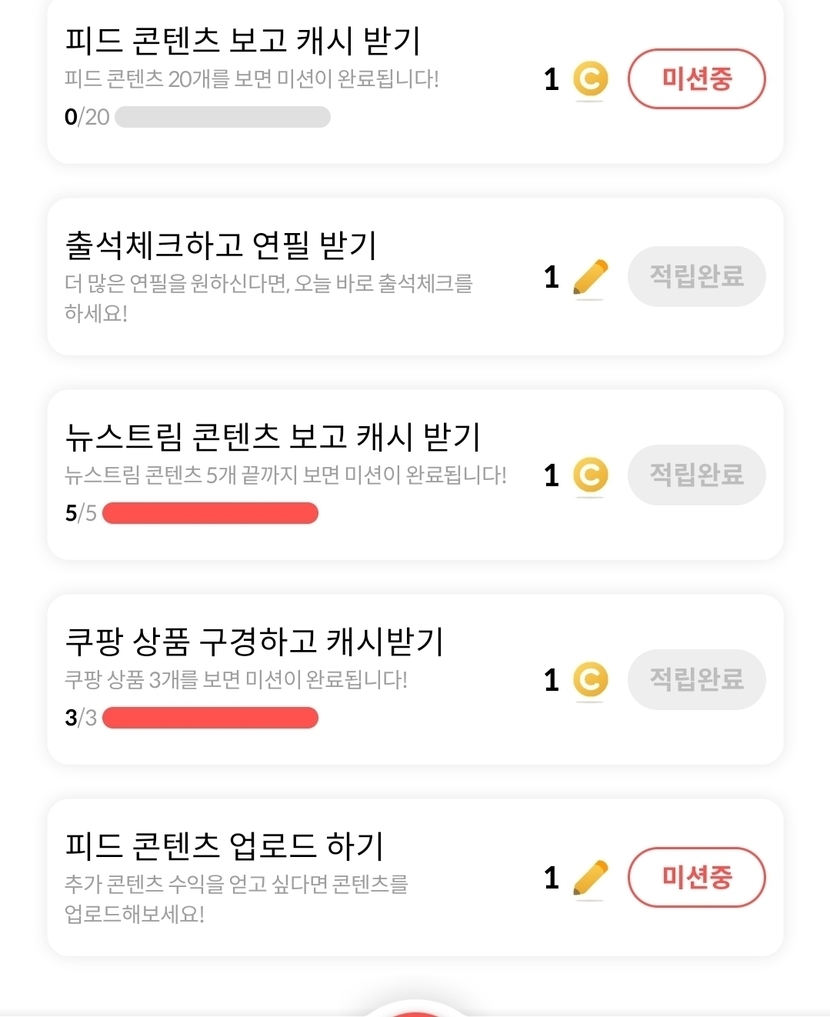Click the pencil icon for attendance check
This screenshot has width=830, height=1017.
click(x=590, y=277)
